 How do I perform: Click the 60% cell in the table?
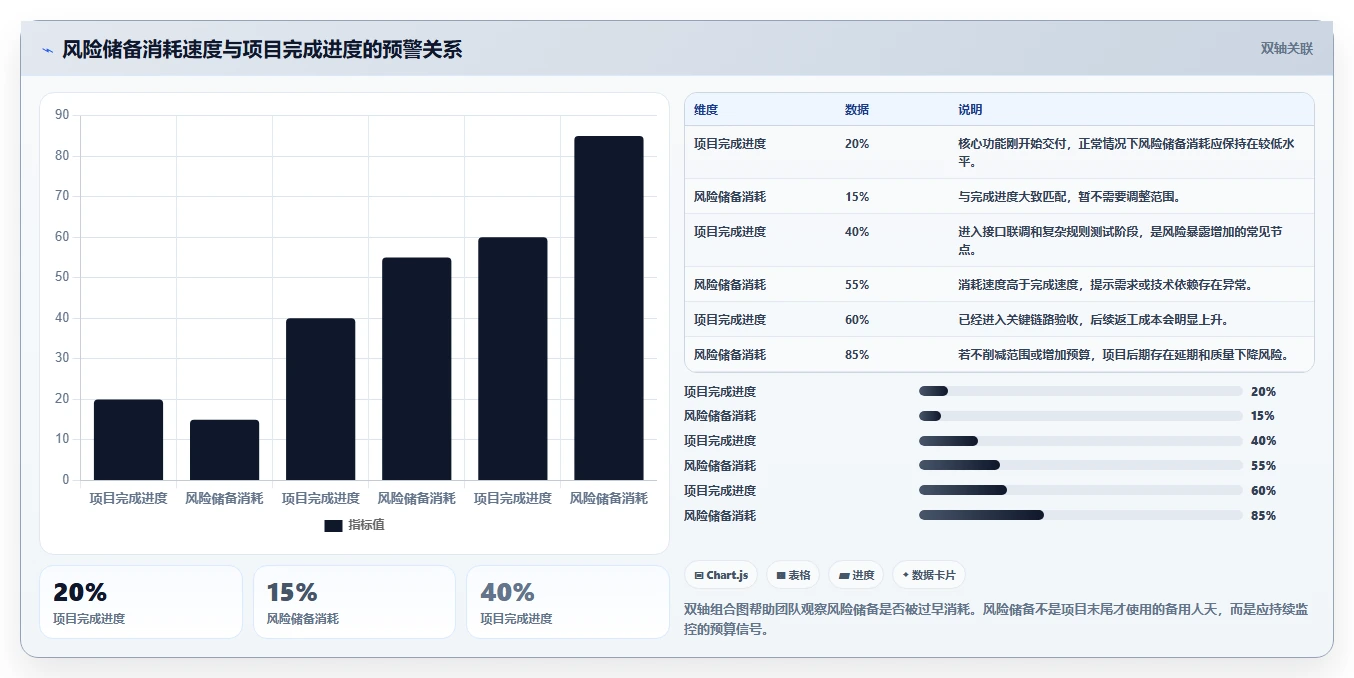(857, 320)
